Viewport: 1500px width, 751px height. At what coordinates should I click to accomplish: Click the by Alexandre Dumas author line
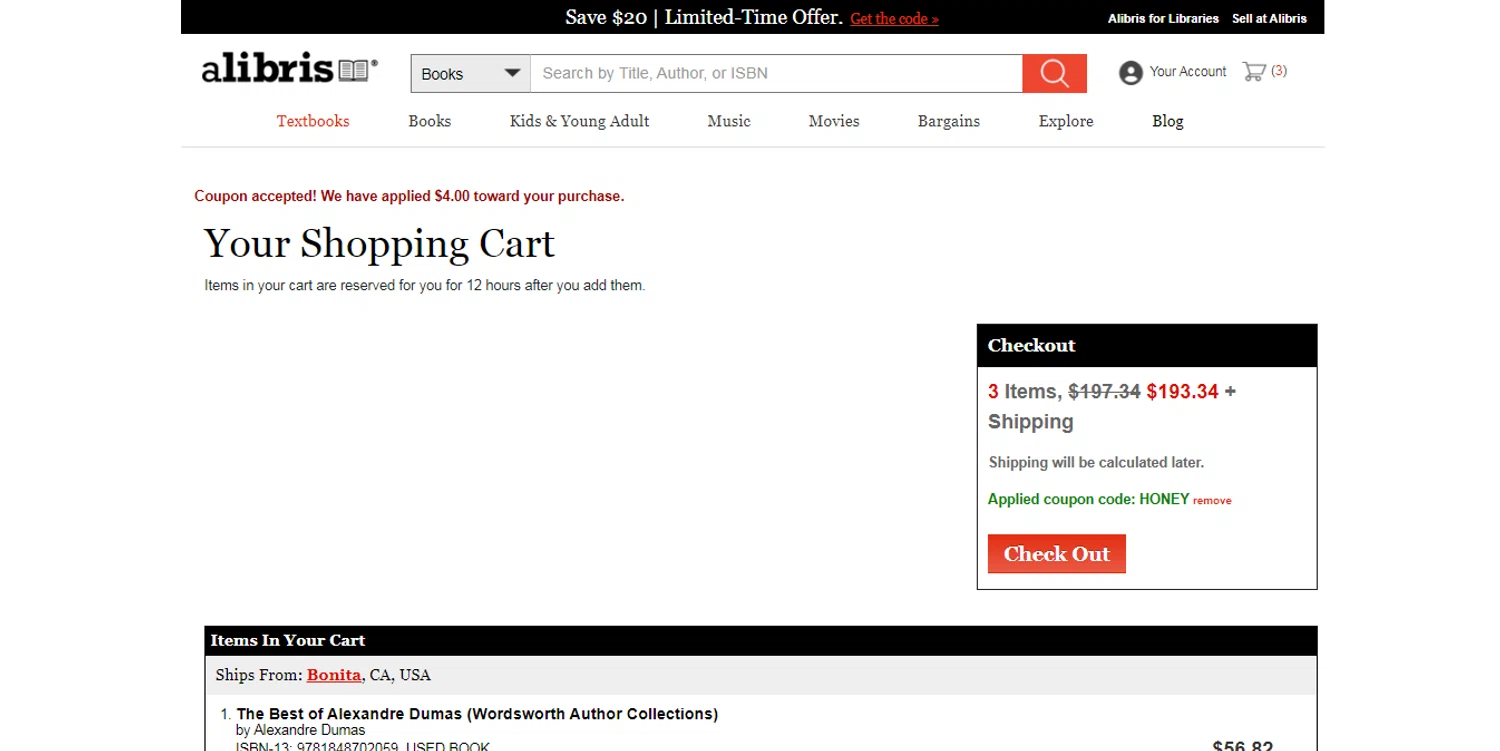[x=301, y=730]
